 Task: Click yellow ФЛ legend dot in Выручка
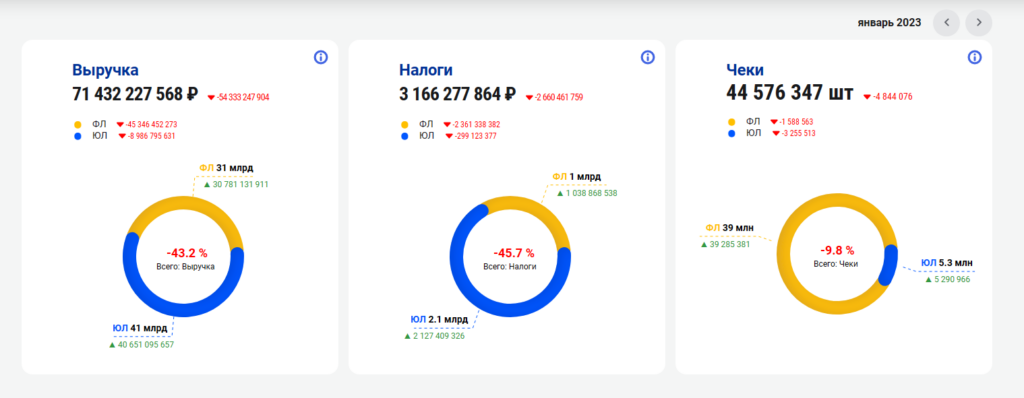[x=78, y=124]
